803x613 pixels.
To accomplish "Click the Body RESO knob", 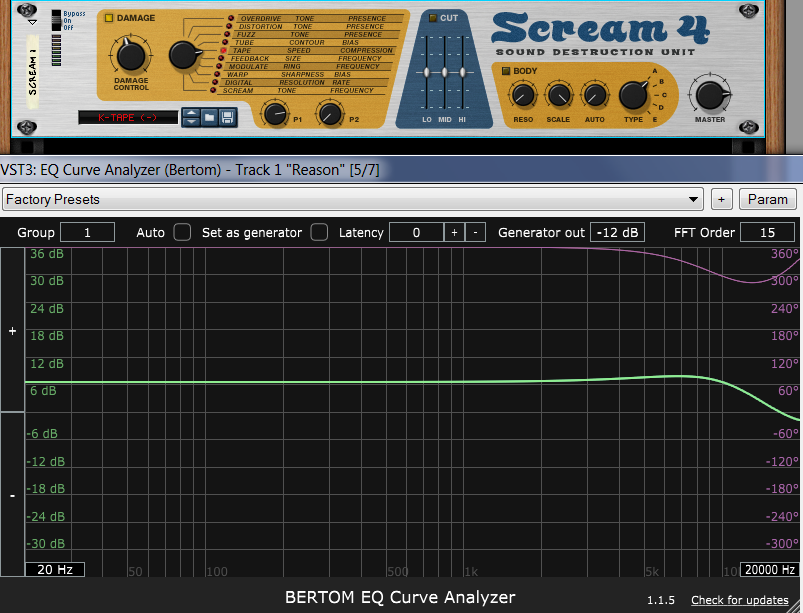I will (523, 95).
